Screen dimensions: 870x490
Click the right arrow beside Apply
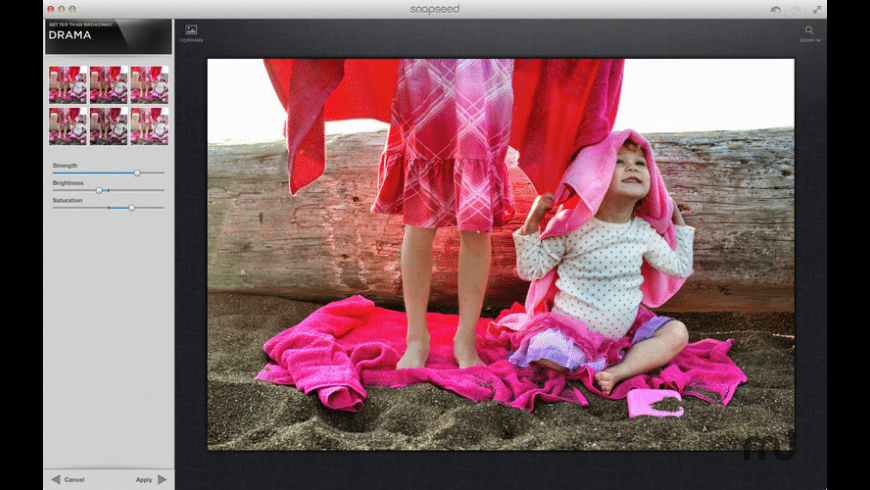coord(162,479)
